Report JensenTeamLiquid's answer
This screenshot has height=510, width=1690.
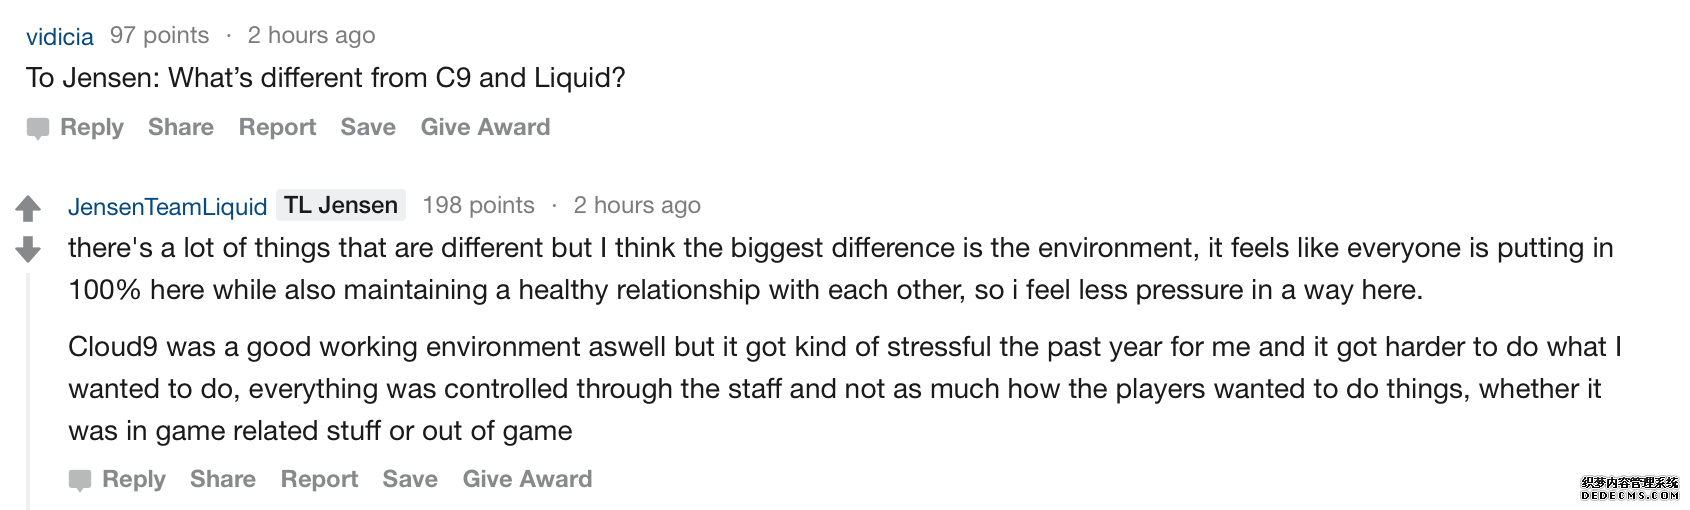click(x=319, y=479)
